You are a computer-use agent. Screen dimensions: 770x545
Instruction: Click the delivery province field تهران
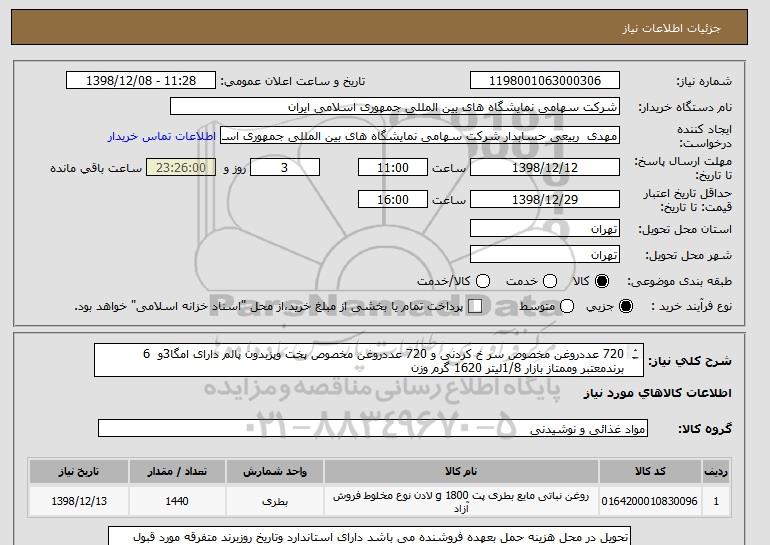coord(545,229)
